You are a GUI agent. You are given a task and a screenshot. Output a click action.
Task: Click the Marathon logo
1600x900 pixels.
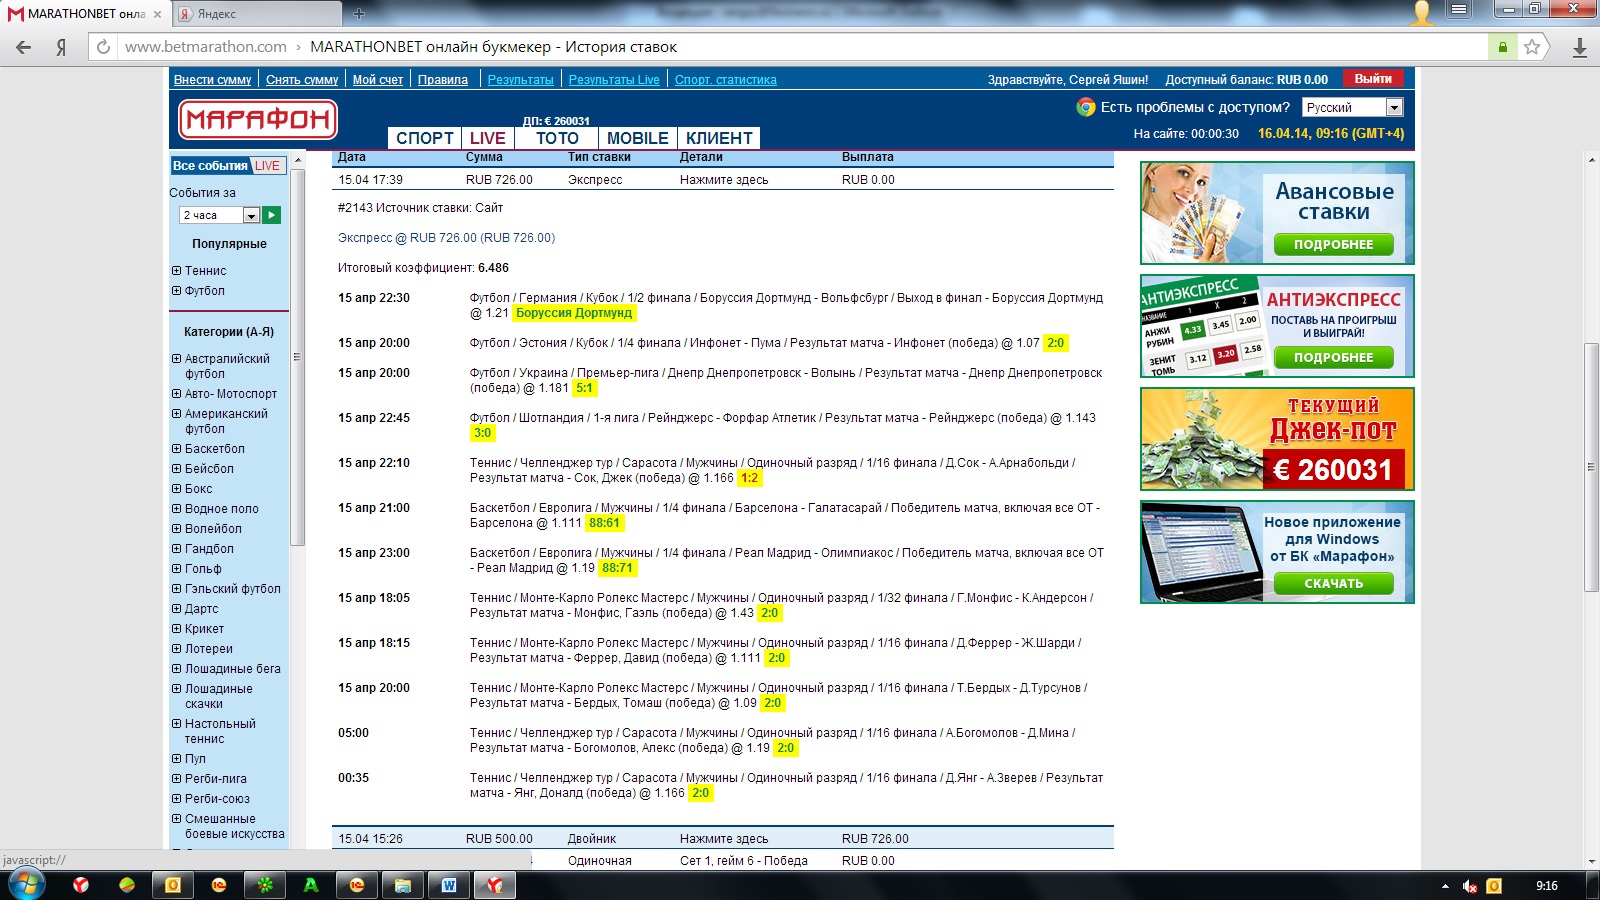coord(258,120)
